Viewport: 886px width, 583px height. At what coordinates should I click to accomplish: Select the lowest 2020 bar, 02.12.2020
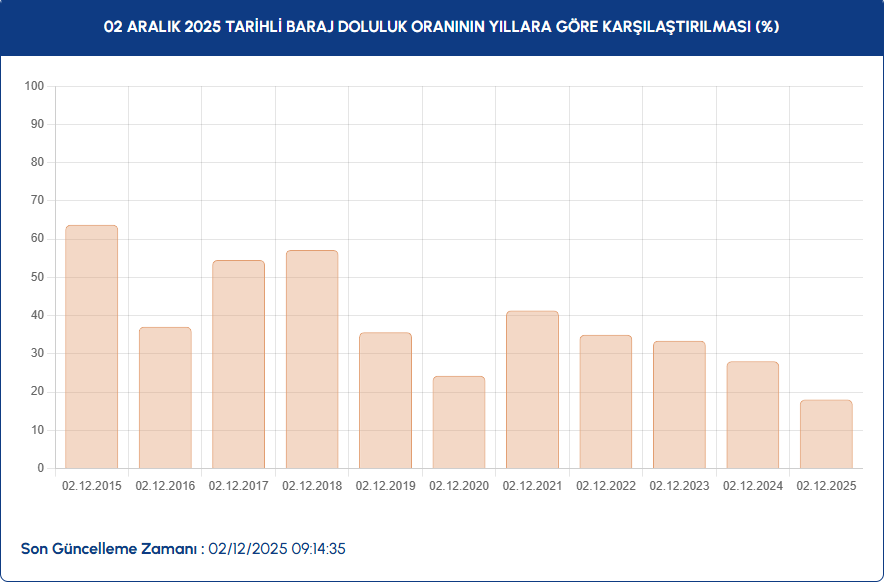(x=459, y=422)
